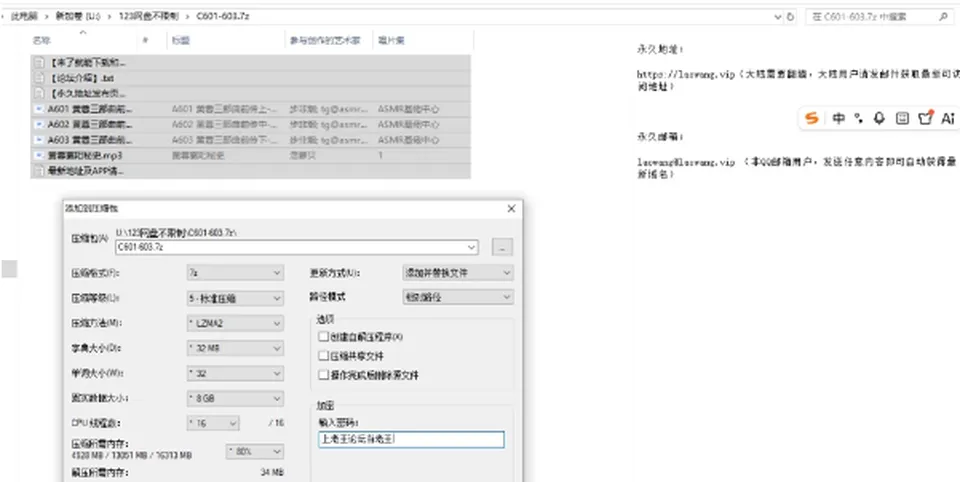Screen dimensions: 960x482
Task: Close the add-to-archive dialog
Action: (x=512, y=208)
